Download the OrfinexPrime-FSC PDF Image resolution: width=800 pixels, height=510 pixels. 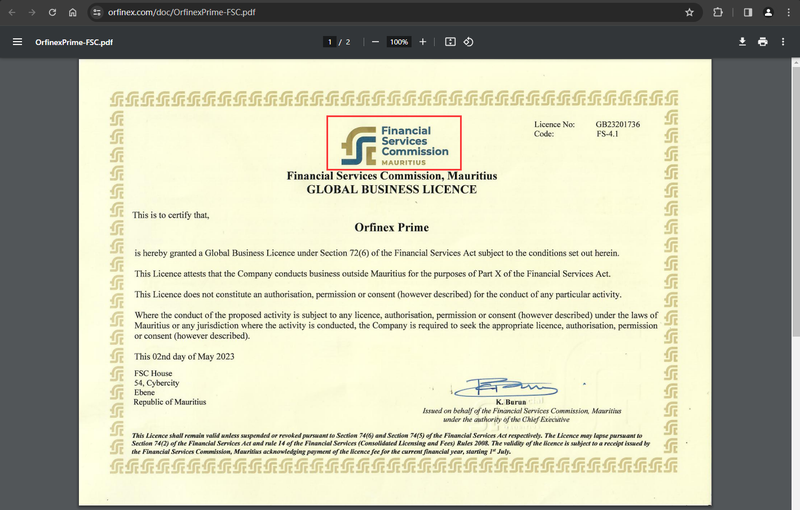pos(742,42)
